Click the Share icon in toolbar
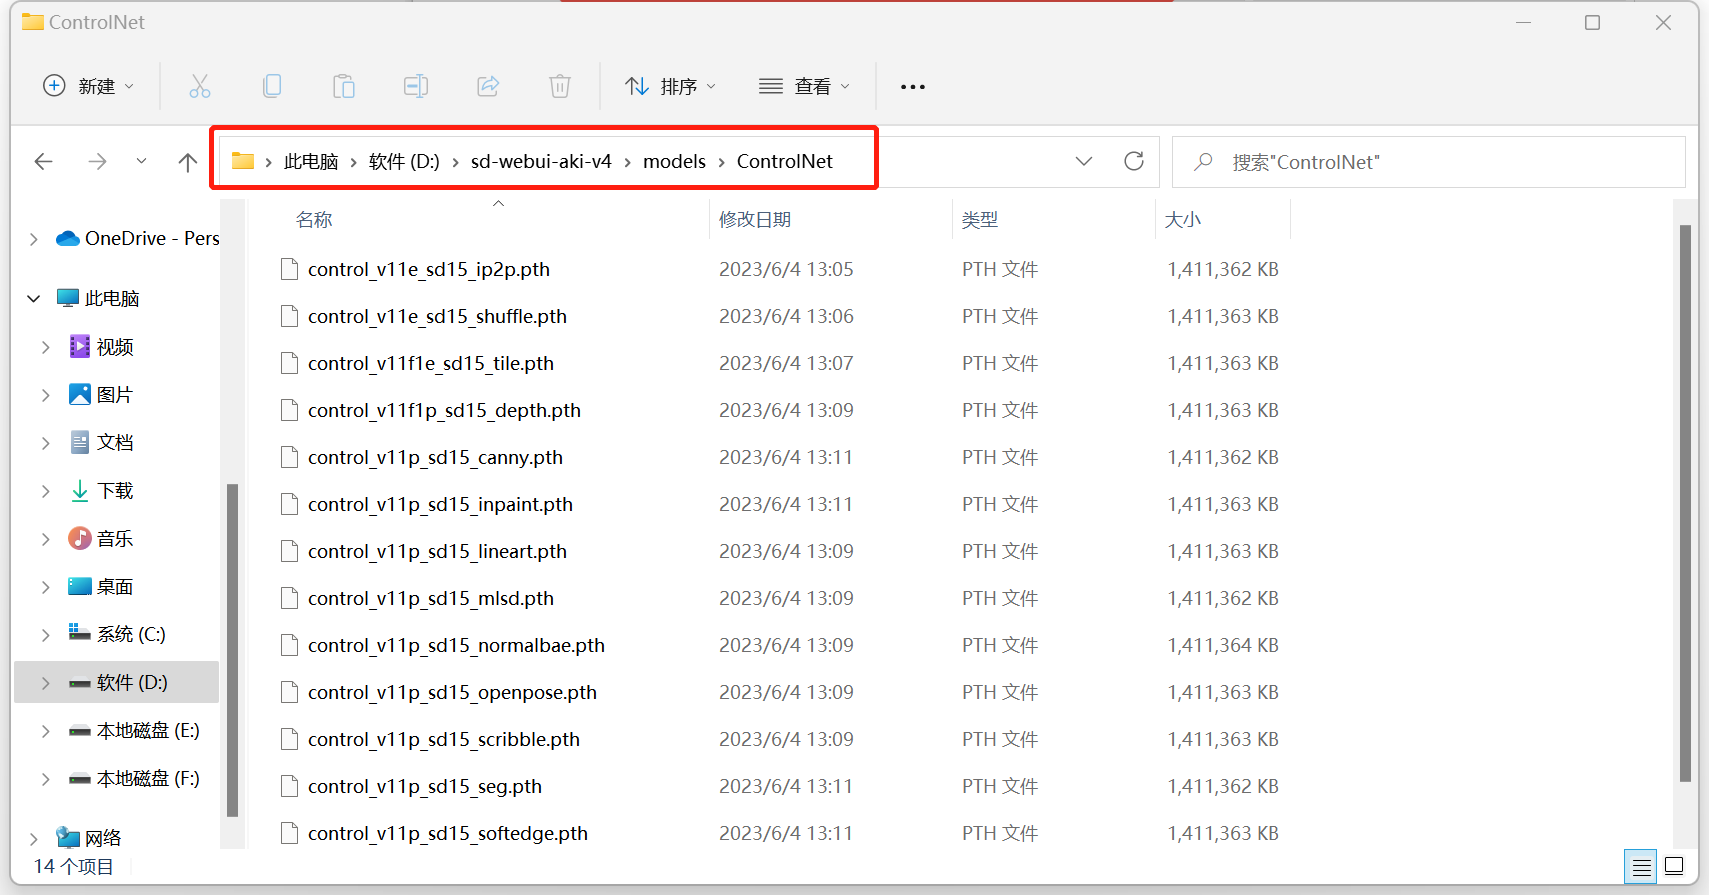Image resolution: width=1709 pixels, height=895 pixels. pyautogui.click(x=488, y=86)
